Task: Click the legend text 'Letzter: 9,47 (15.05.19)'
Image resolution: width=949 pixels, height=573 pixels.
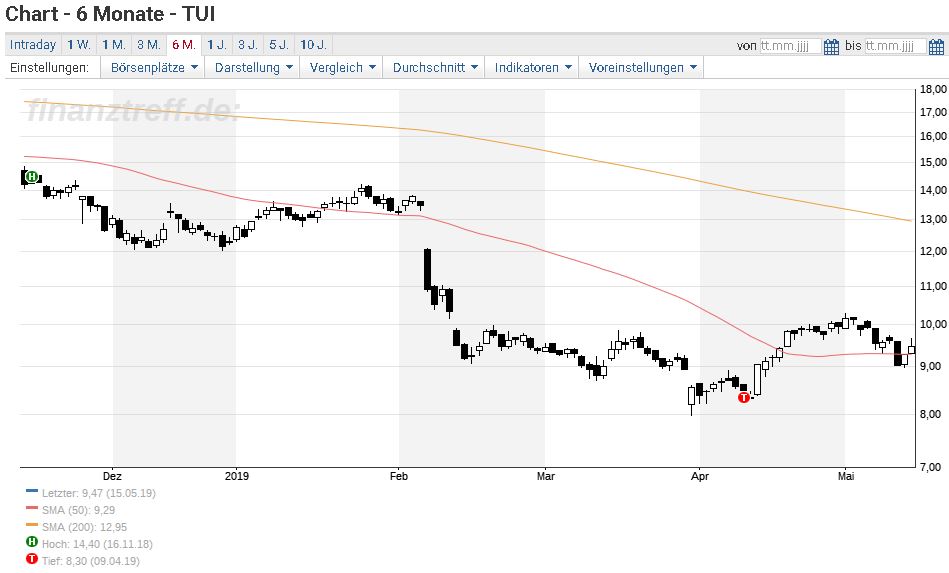Action: tap(99, 493)
